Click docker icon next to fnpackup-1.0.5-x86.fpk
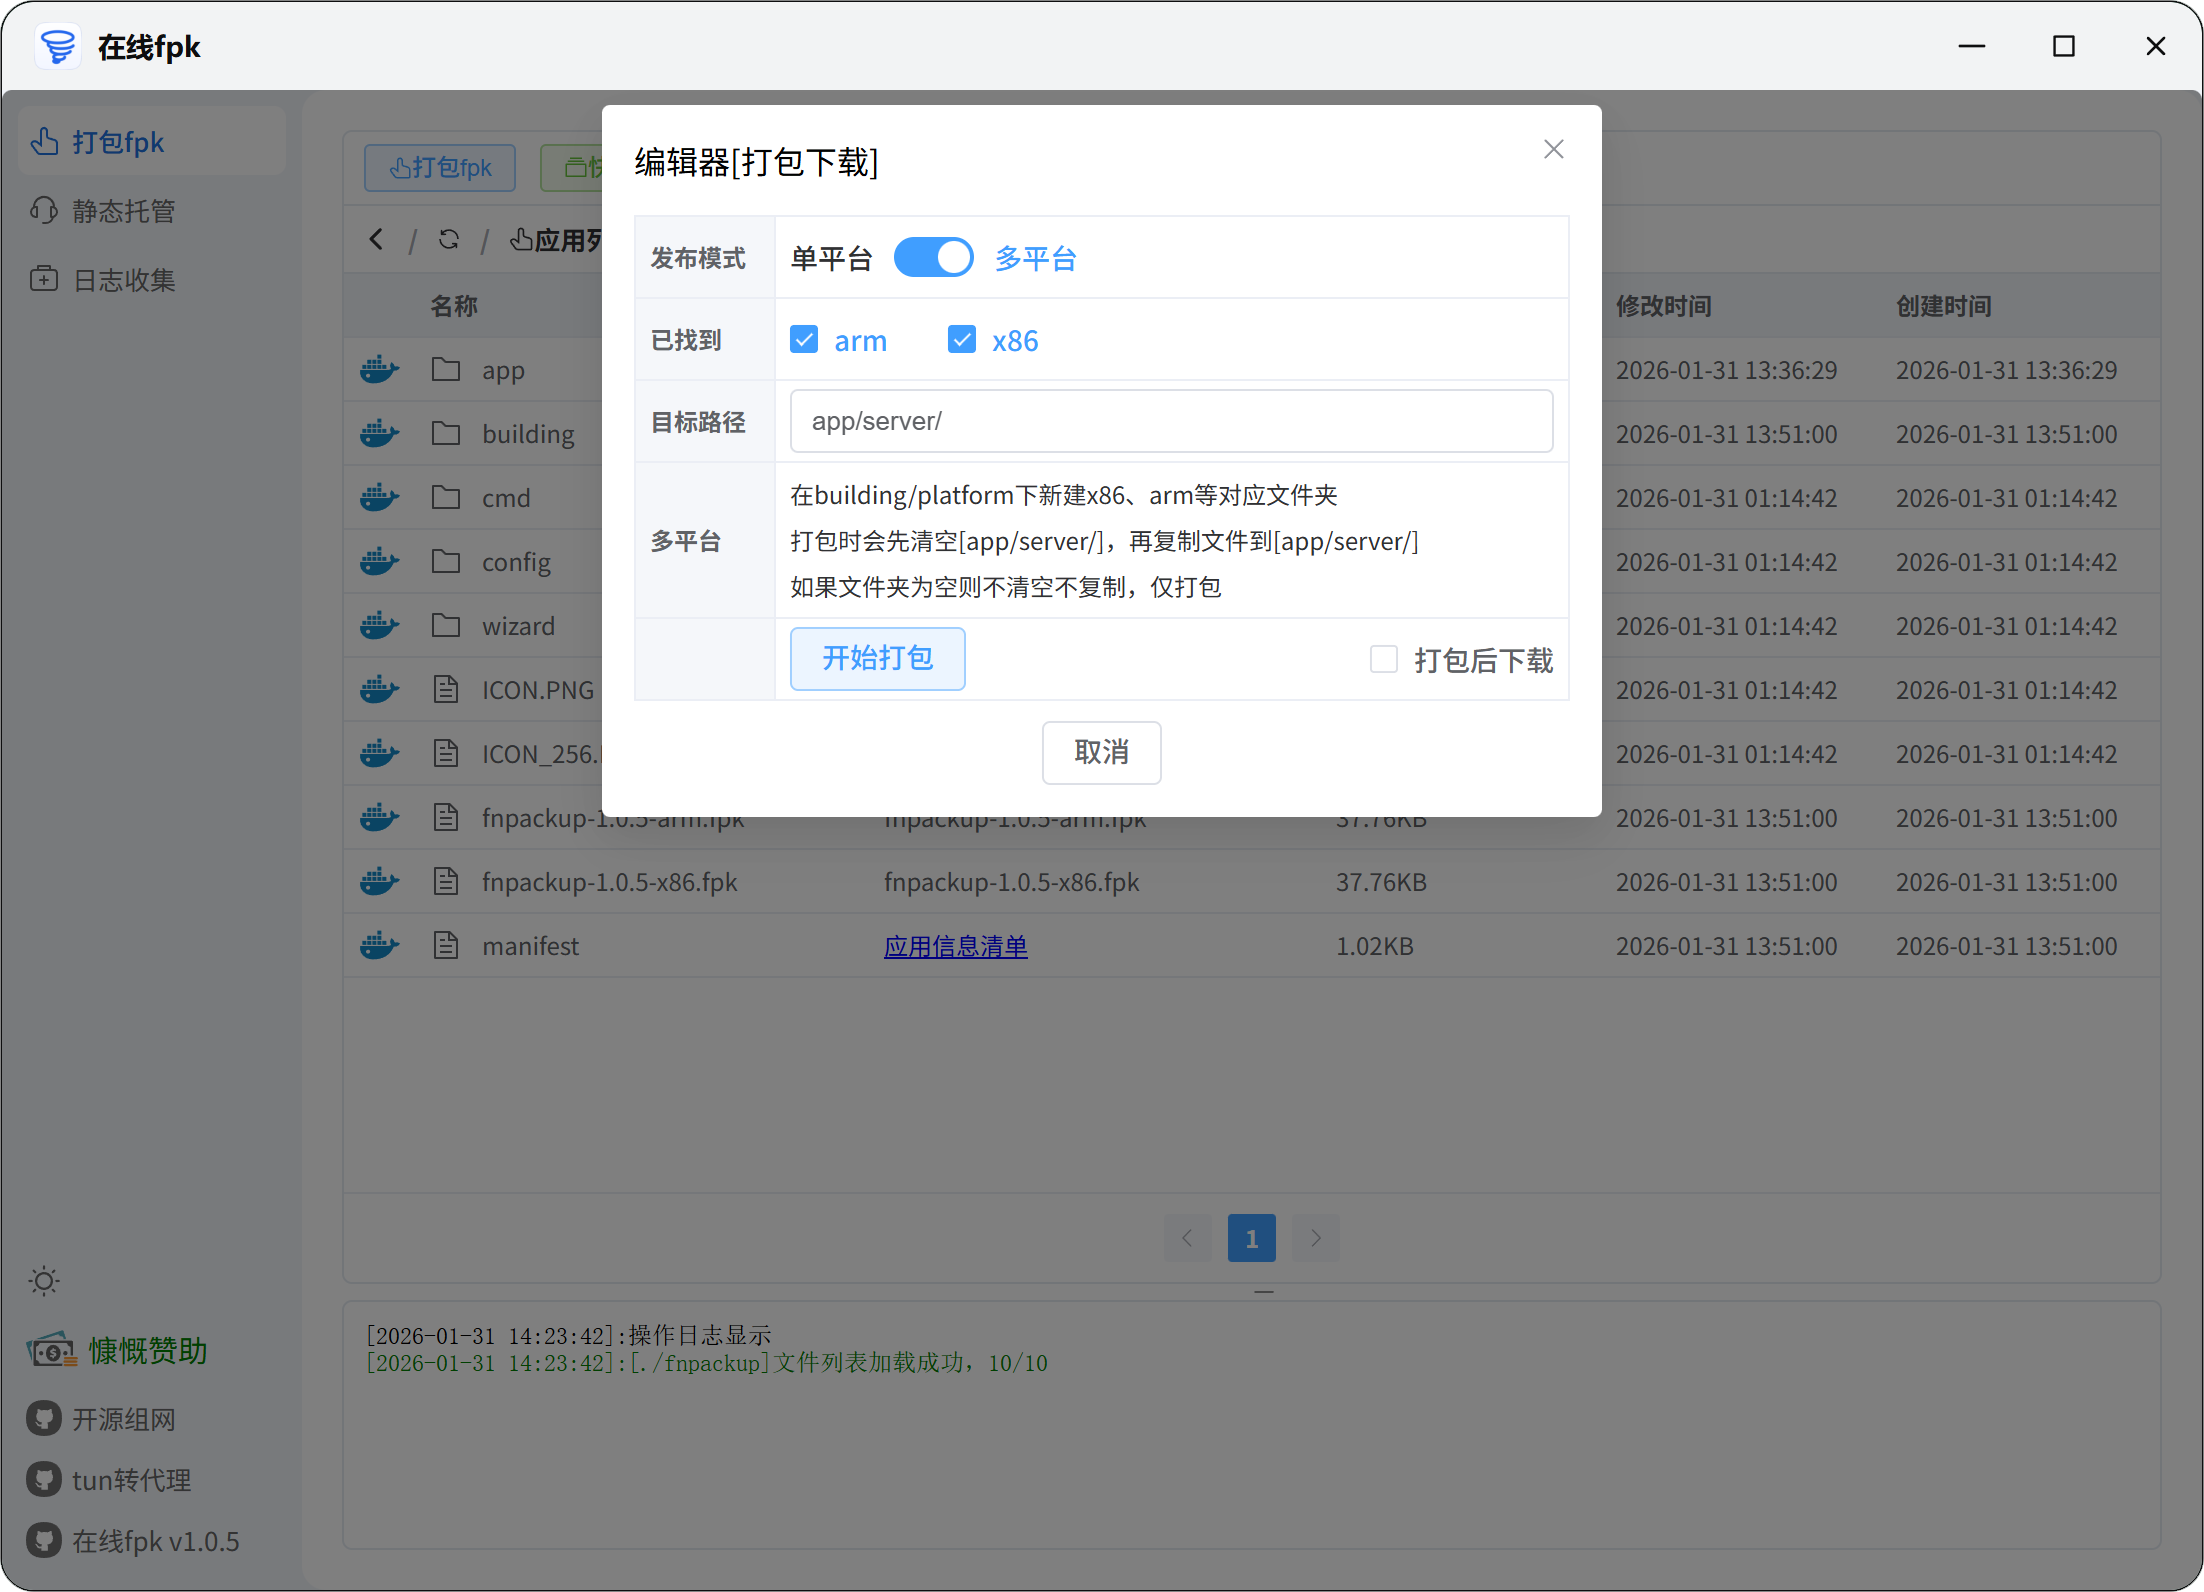The width and height of the screenshot is (2204, 1592). [379, 882]
